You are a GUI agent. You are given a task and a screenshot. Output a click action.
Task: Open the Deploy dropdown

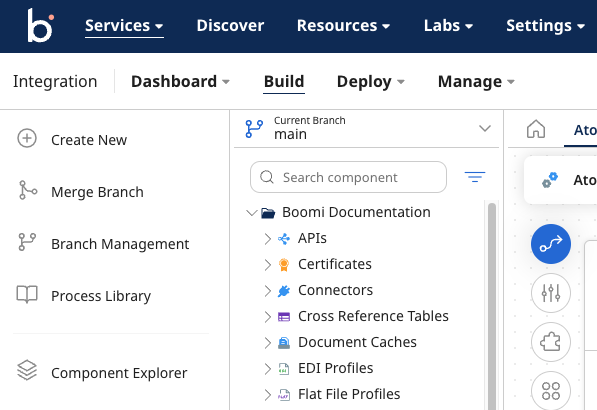tap(370, 81)
